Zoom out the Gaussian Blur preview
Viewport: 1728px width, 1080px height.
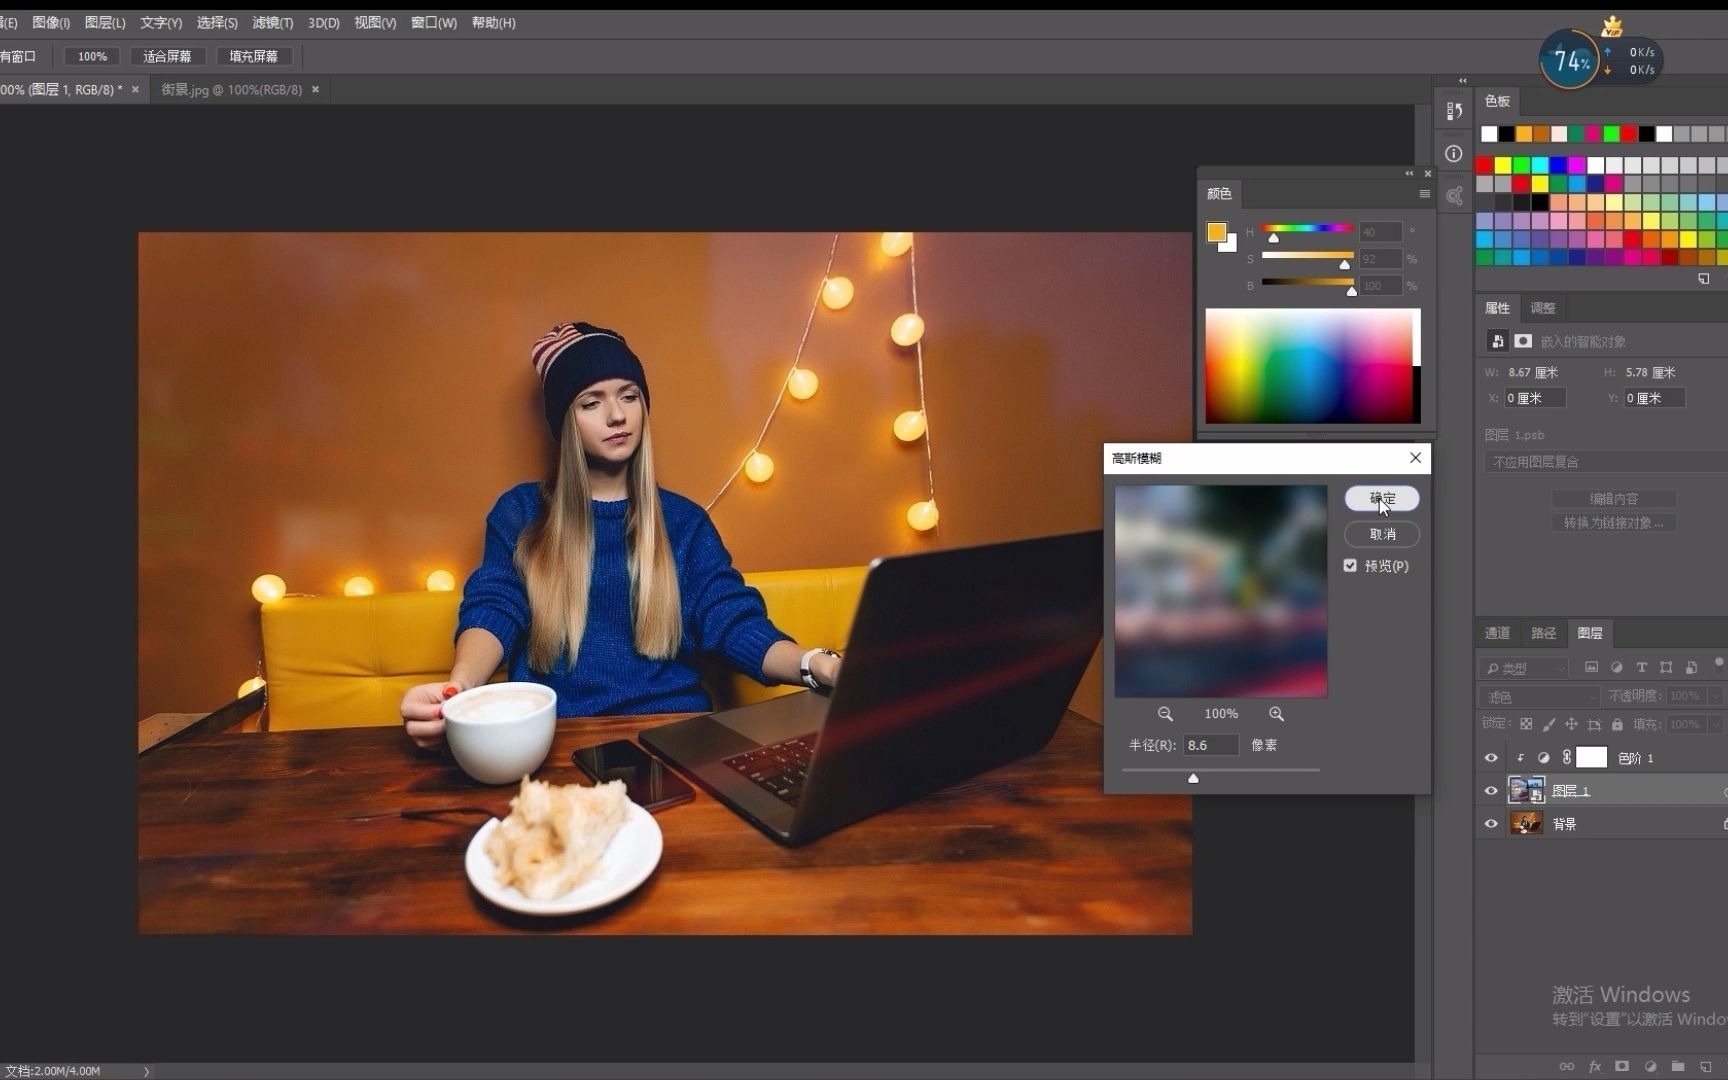click(1165, 714)
